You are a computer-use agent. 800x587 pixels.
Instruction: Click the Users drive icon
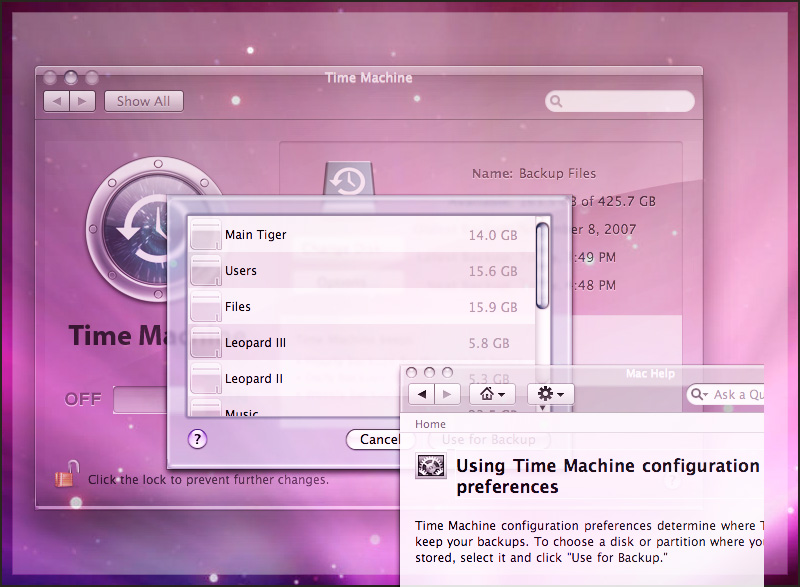(x=206, y=270)
